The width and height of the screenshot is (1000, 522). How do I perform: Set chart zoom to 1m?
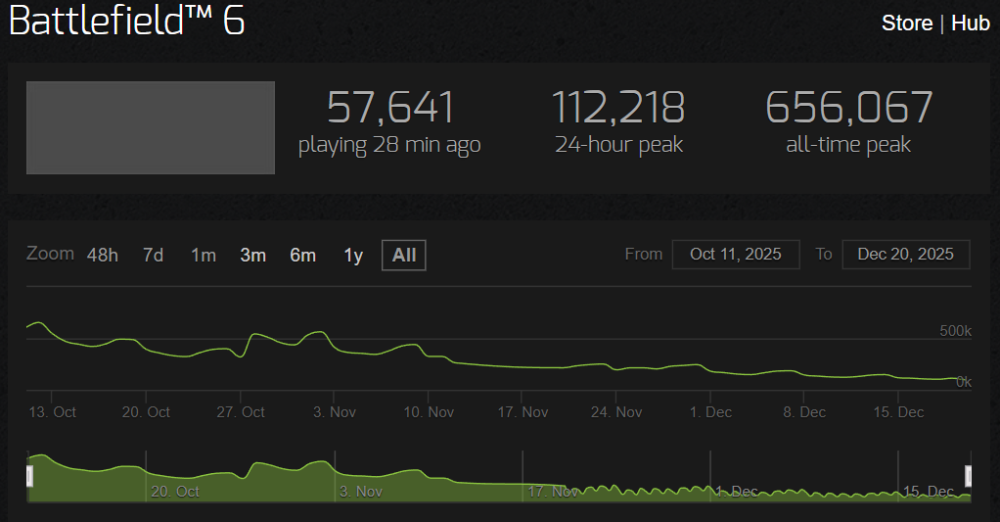pyautogui.click(x=203, y=255)
